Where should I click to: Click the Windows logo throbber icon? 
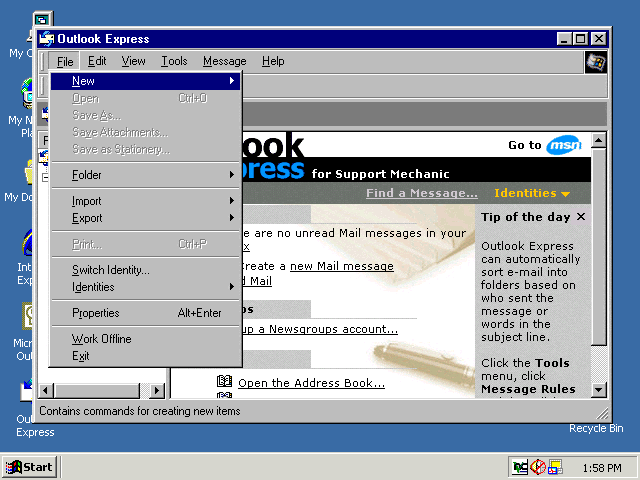point(596,62)
